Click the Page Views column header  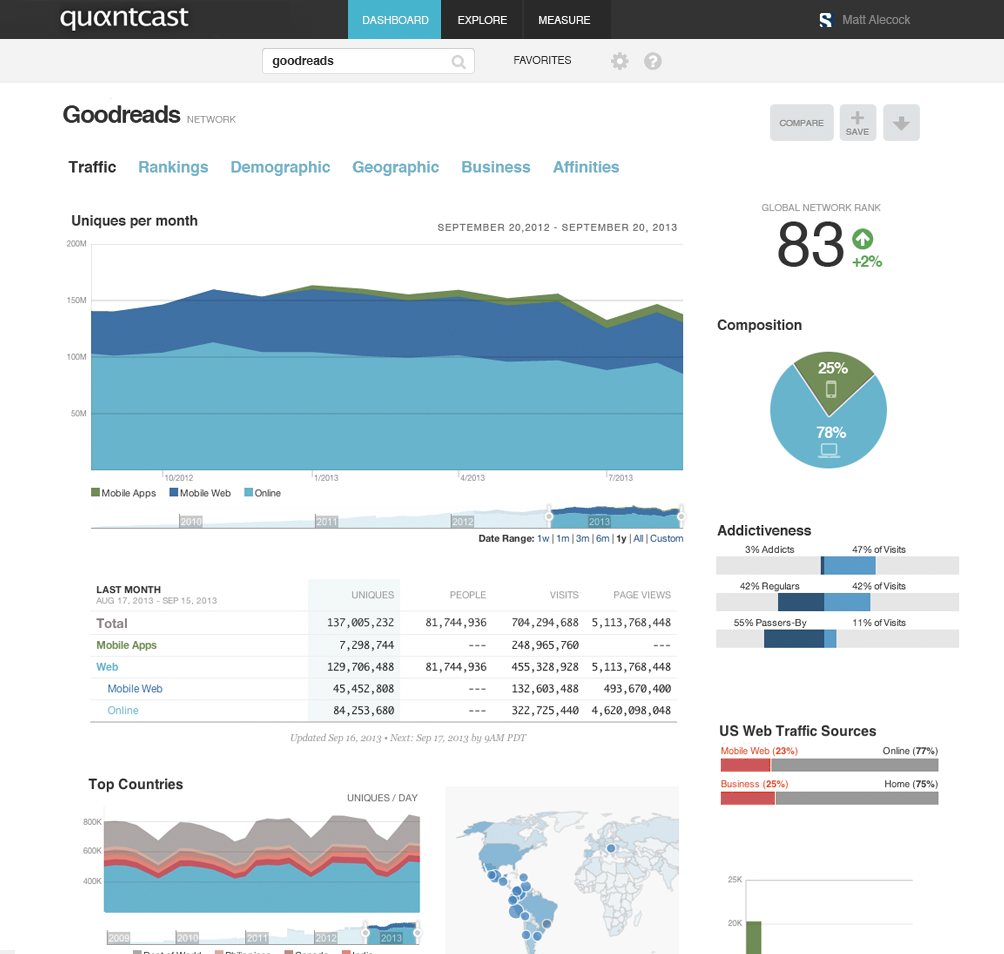[x=642, y=595]
